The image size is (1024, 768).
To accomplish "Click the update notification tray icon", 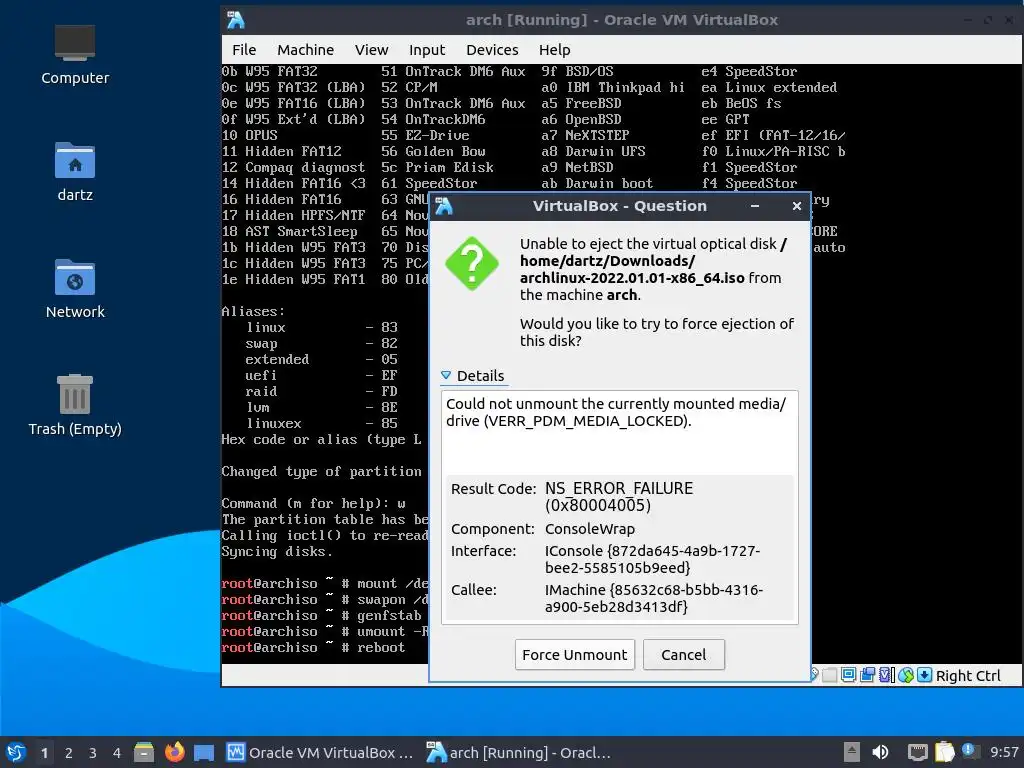I will [x=970, y=751].
